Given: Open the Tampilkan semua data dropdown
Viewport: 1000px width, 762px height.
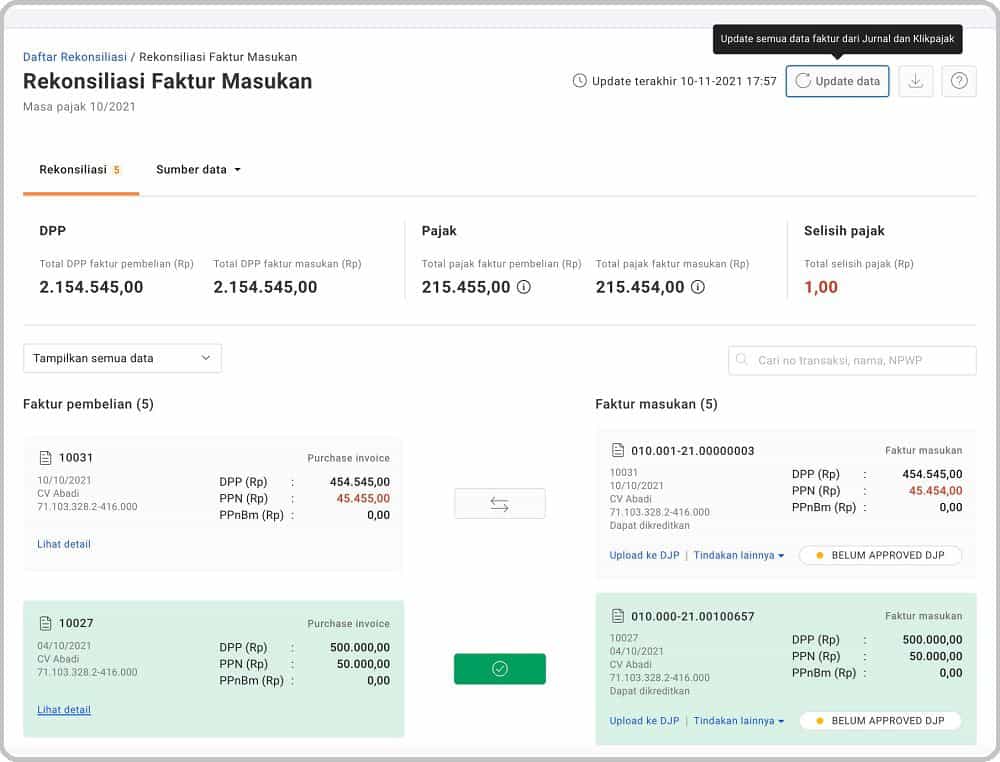Looking at the screenshot, I should click(122, 358).
